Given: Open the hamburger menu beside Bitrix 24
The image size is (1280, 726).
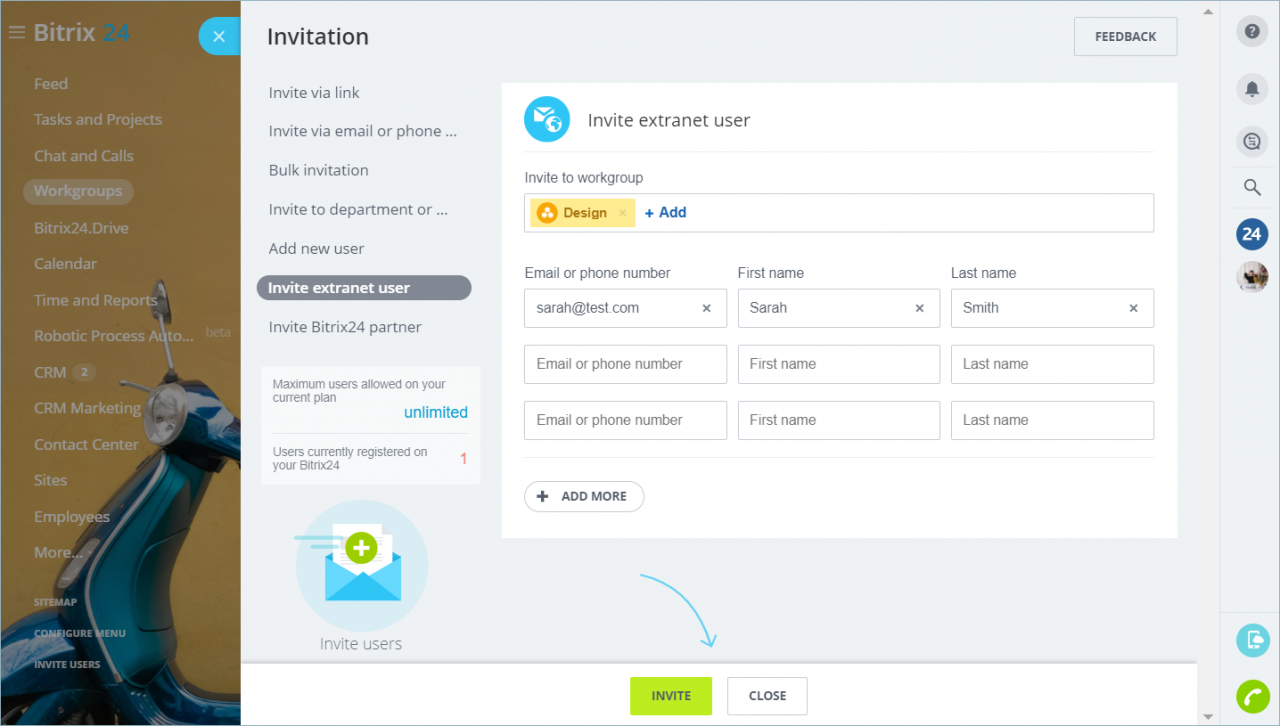Looking at the screenshot, I should coord(16,32).
